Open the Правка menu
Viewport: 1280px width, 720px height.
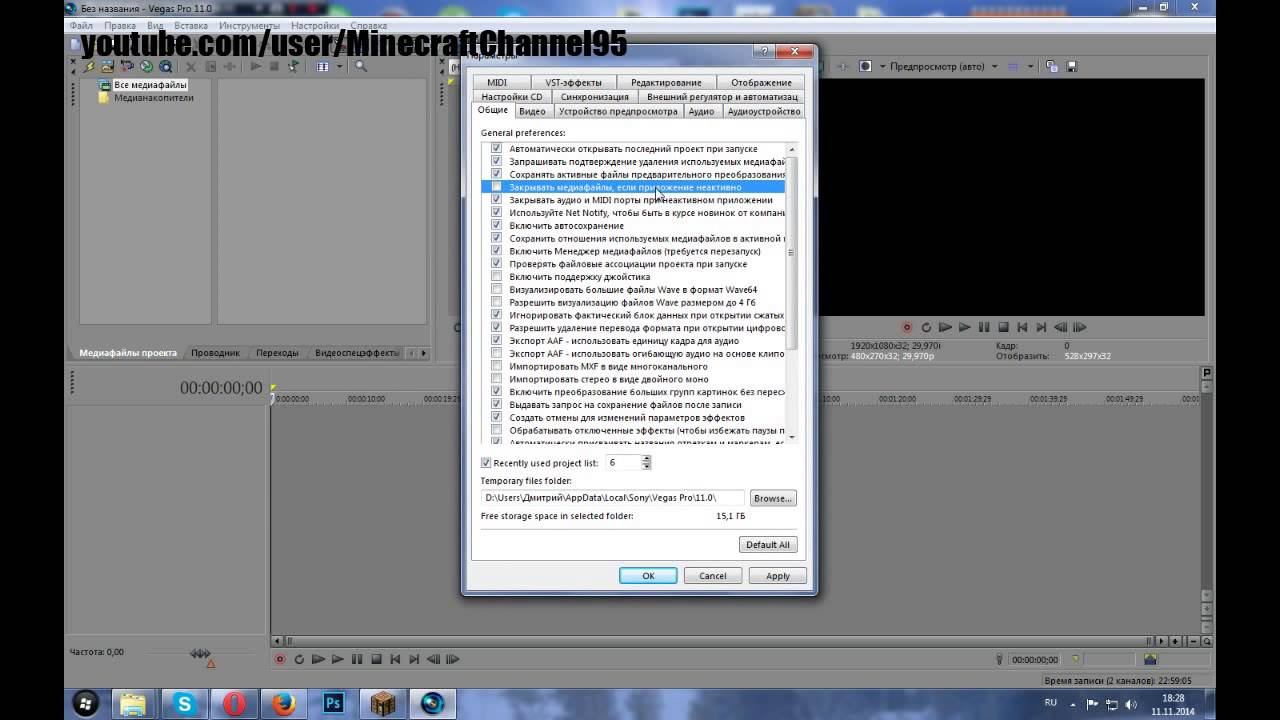(x=120, y=25)
